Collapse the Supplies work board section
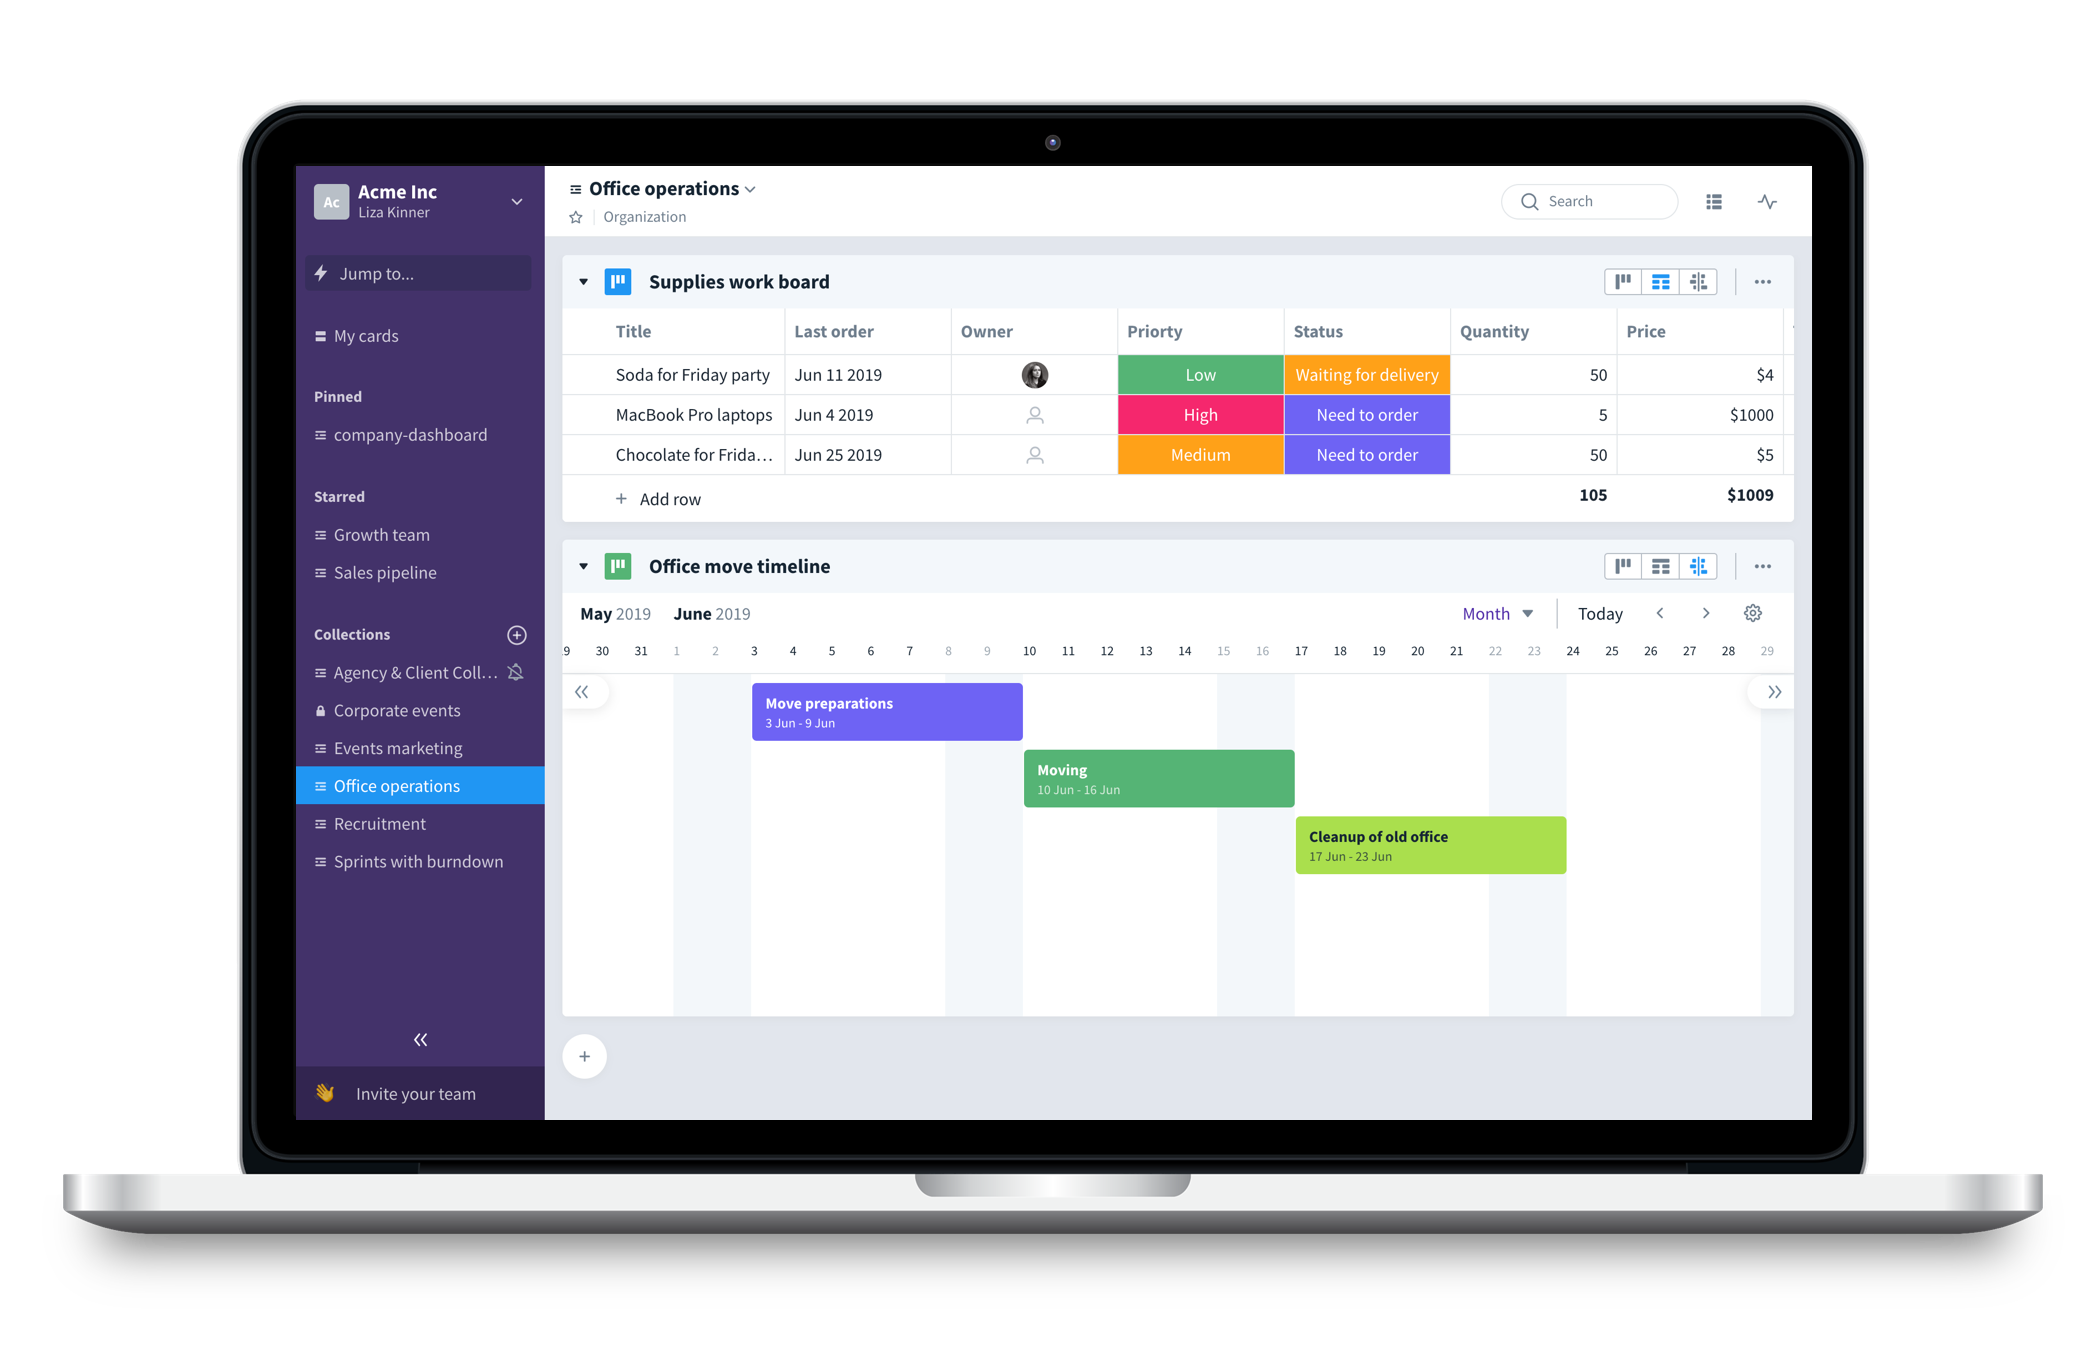This screenshot has width=2092, height=1354. pos(586,281)
